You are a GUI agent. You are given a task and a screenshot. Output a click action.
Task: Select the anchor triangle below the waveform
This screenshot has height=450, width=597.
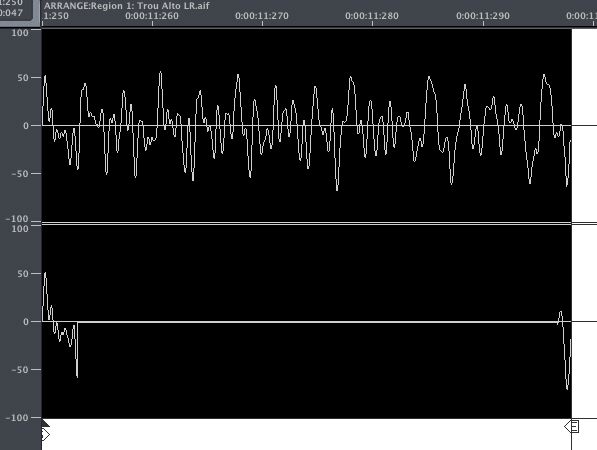click(45, 423)
